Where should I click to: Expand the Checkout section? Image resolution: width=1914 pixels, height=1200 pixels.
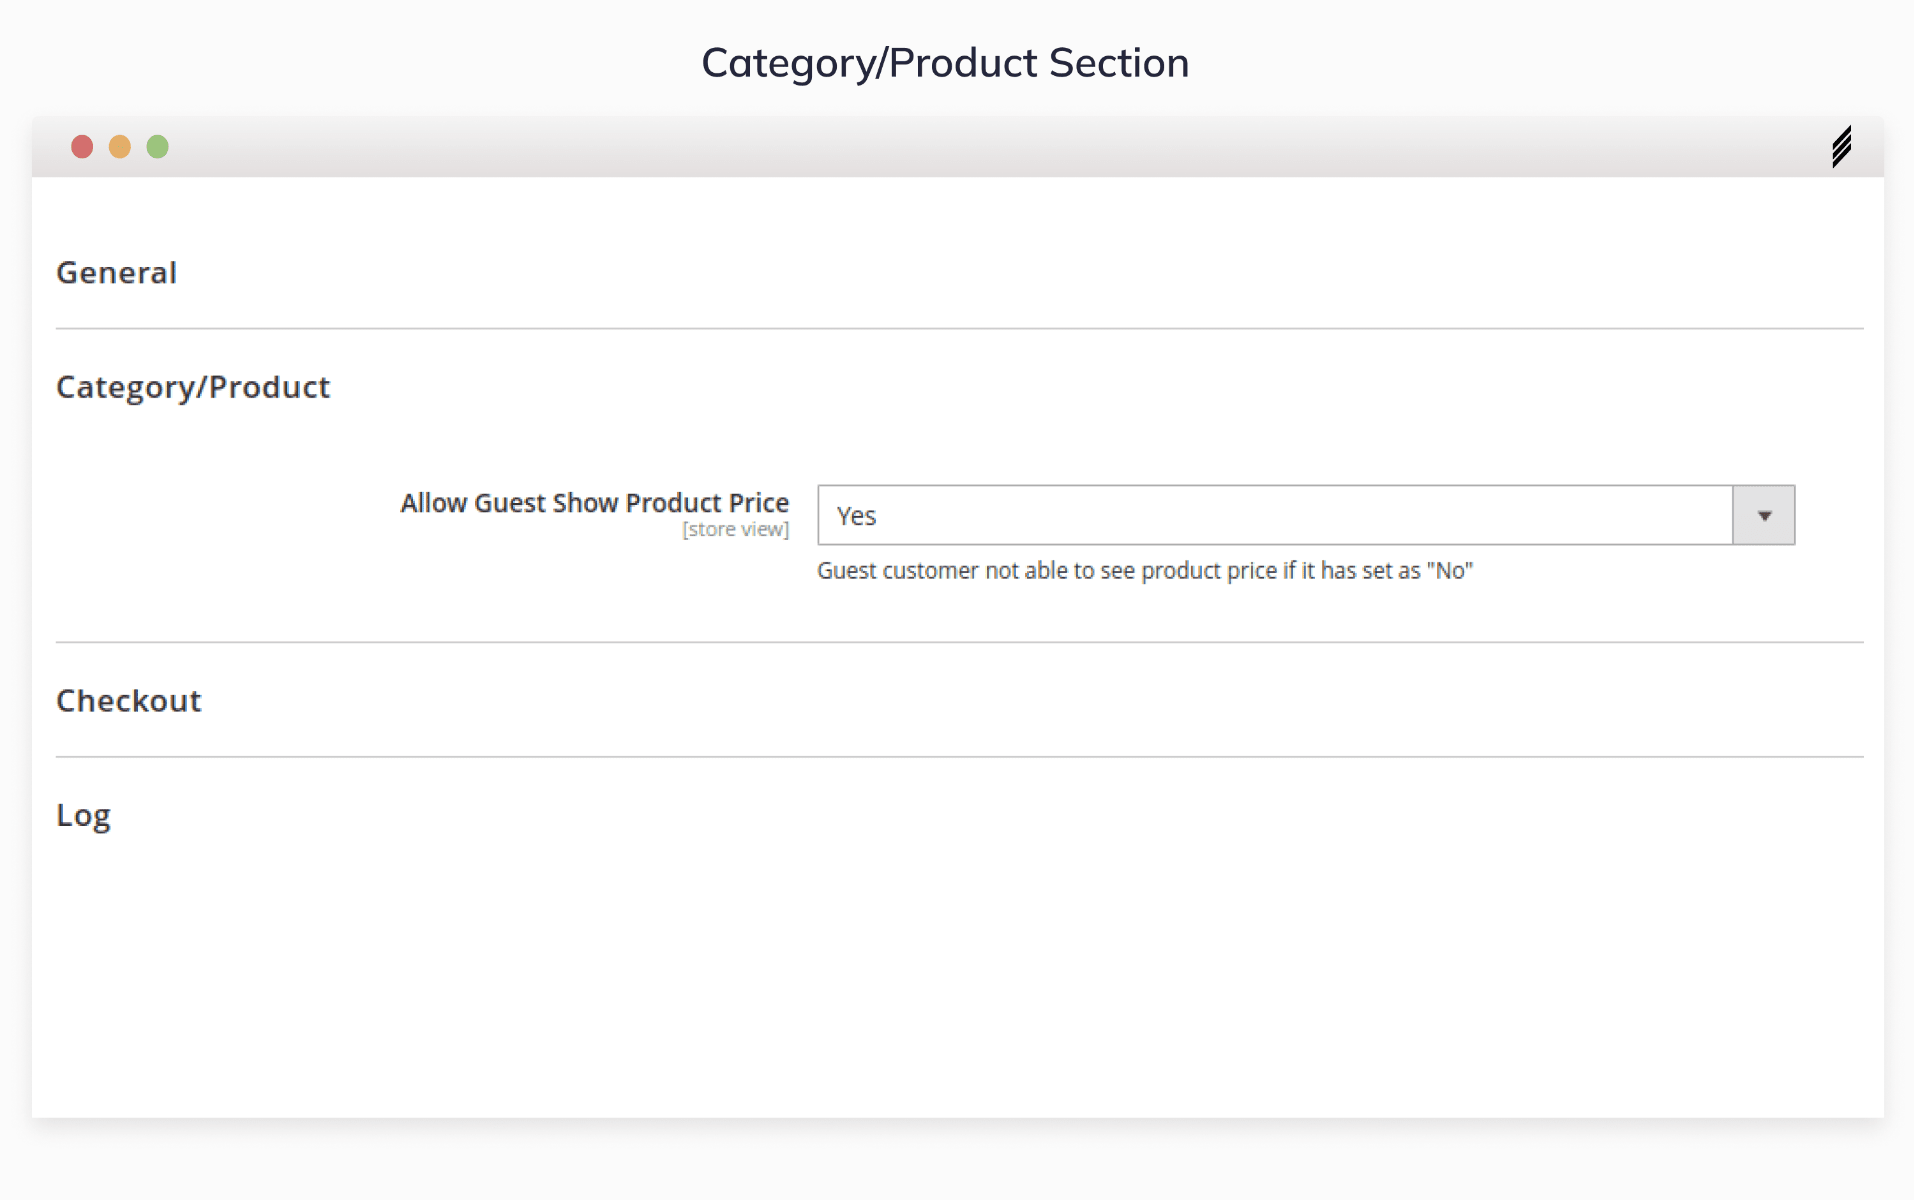[129, 701]
